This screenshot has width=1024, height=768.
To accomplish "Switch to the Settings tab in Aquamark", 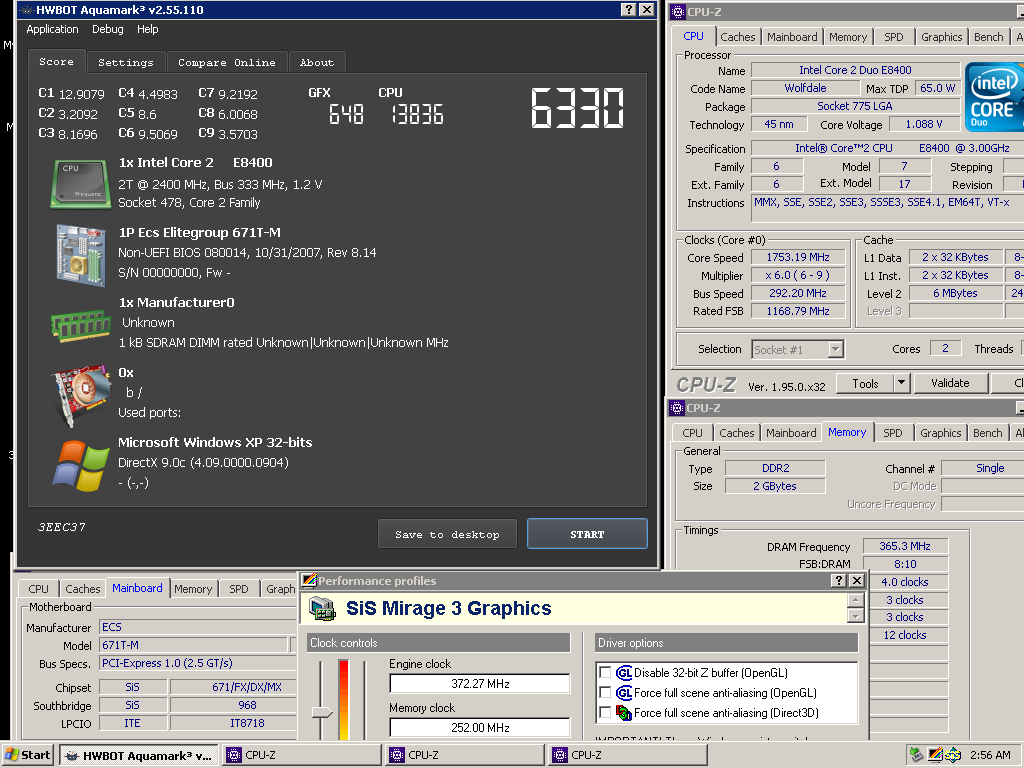I will click(x=125, y=62).
